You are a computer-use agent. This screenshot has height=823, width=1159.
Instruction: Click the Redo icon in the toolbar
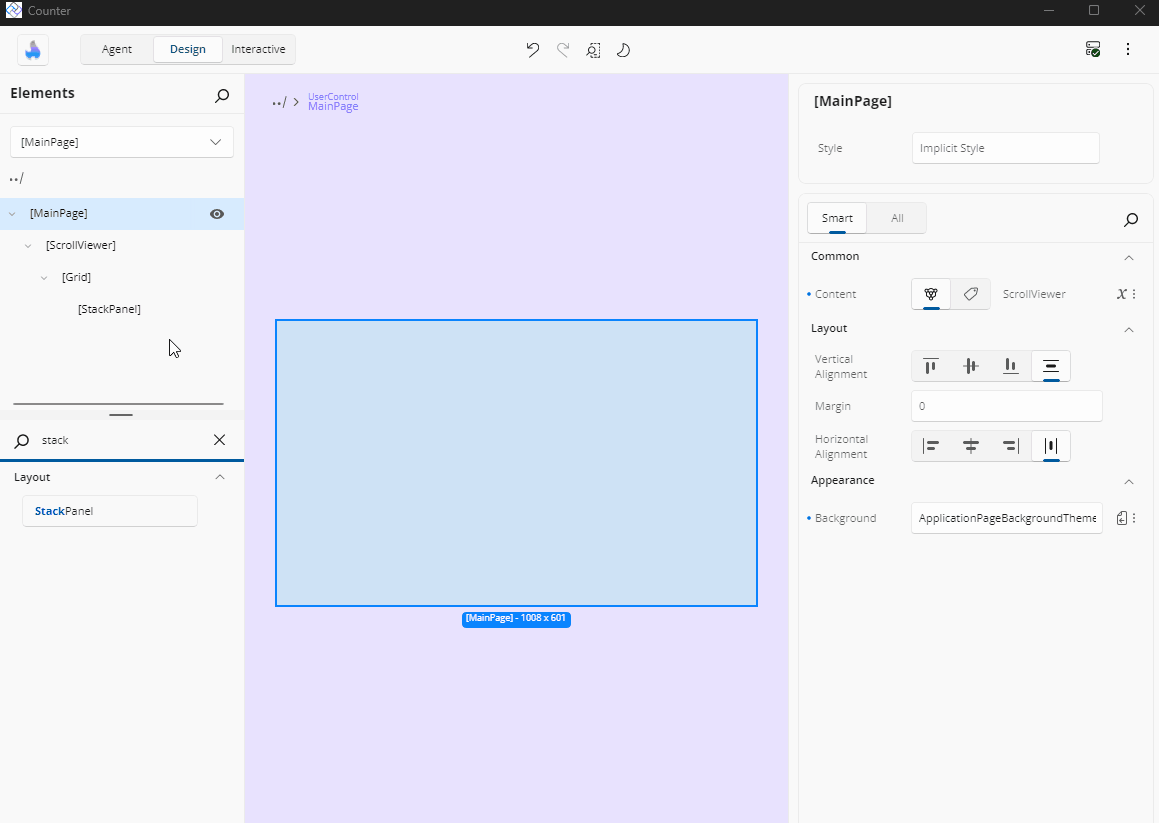pyautogui.click(x=562, y=49)
